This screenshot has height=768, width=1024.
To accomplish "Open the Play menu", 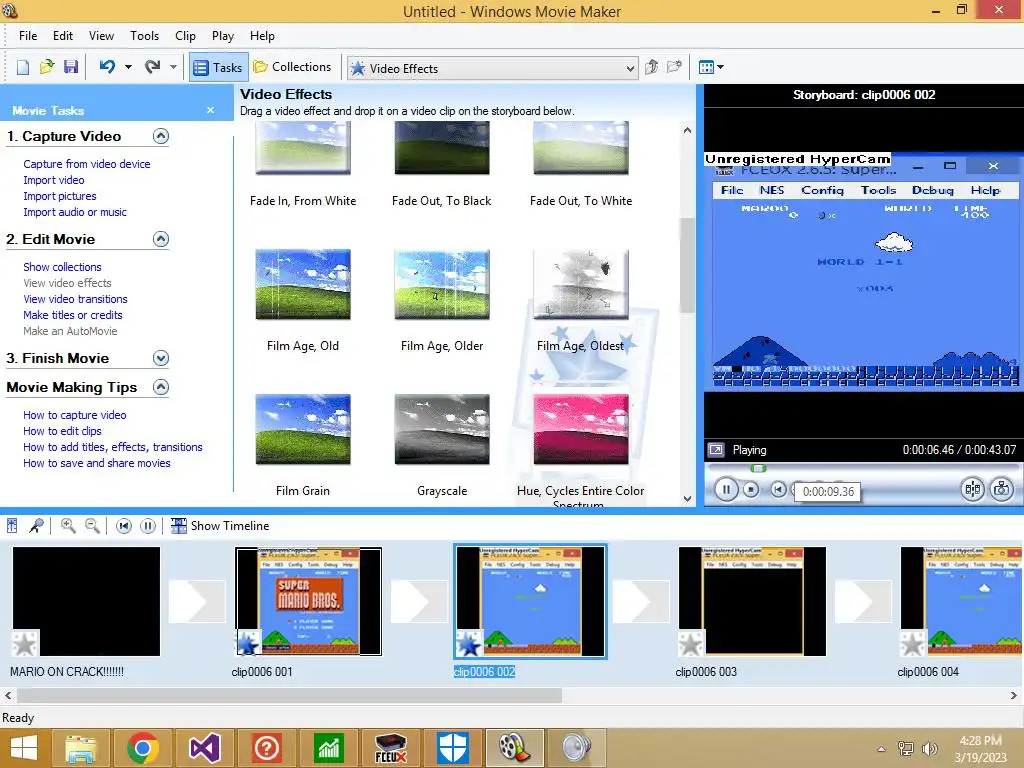I will click(x=223, y=36).
